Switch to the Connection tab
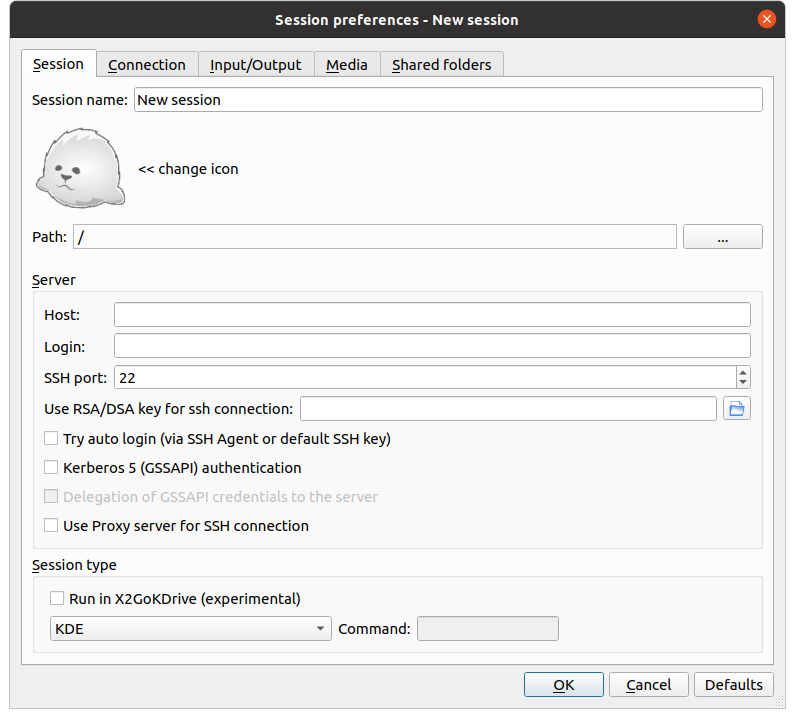The image size is (795, 718). point(147,64)
